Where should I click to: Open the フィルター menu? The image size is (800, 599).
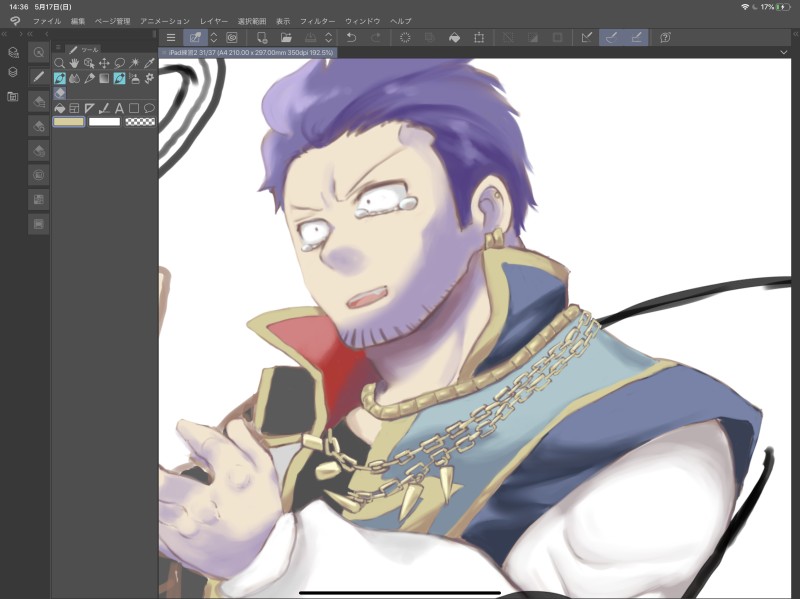[317, 21]
